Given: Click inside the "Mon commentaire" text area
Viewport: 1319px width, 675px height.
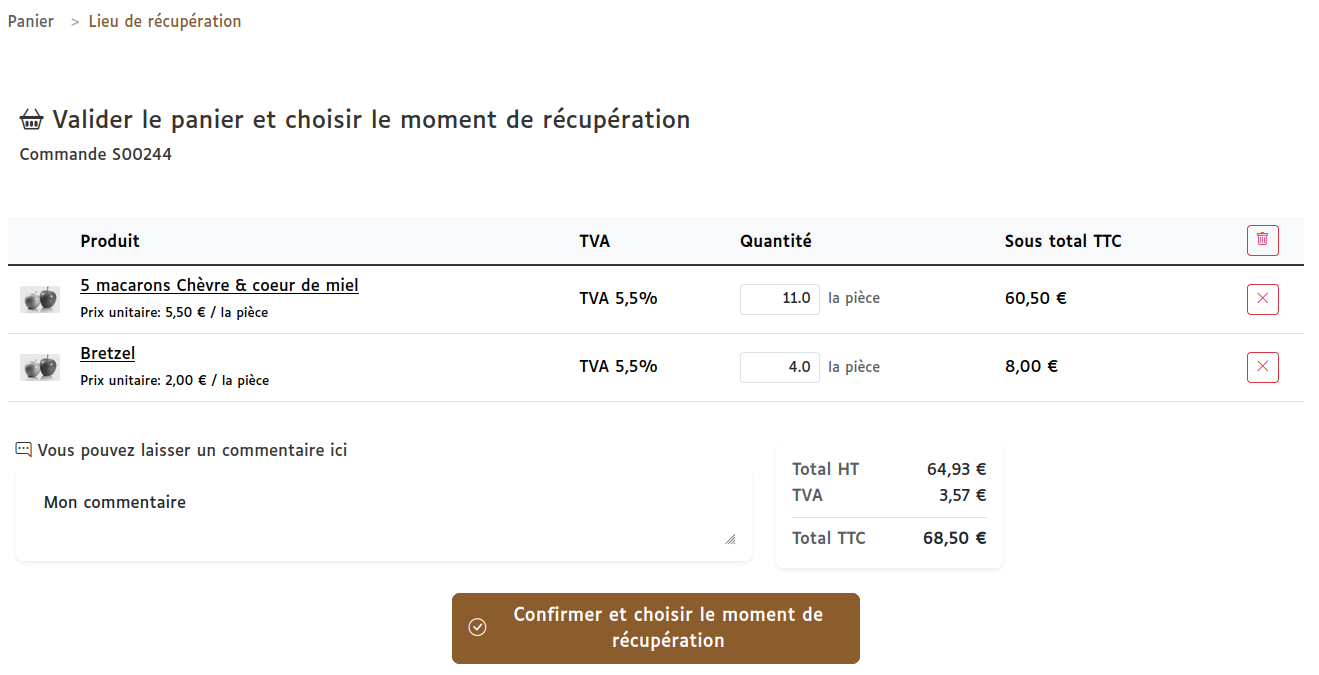Looking at the screenshot, I should click(380, 515).
